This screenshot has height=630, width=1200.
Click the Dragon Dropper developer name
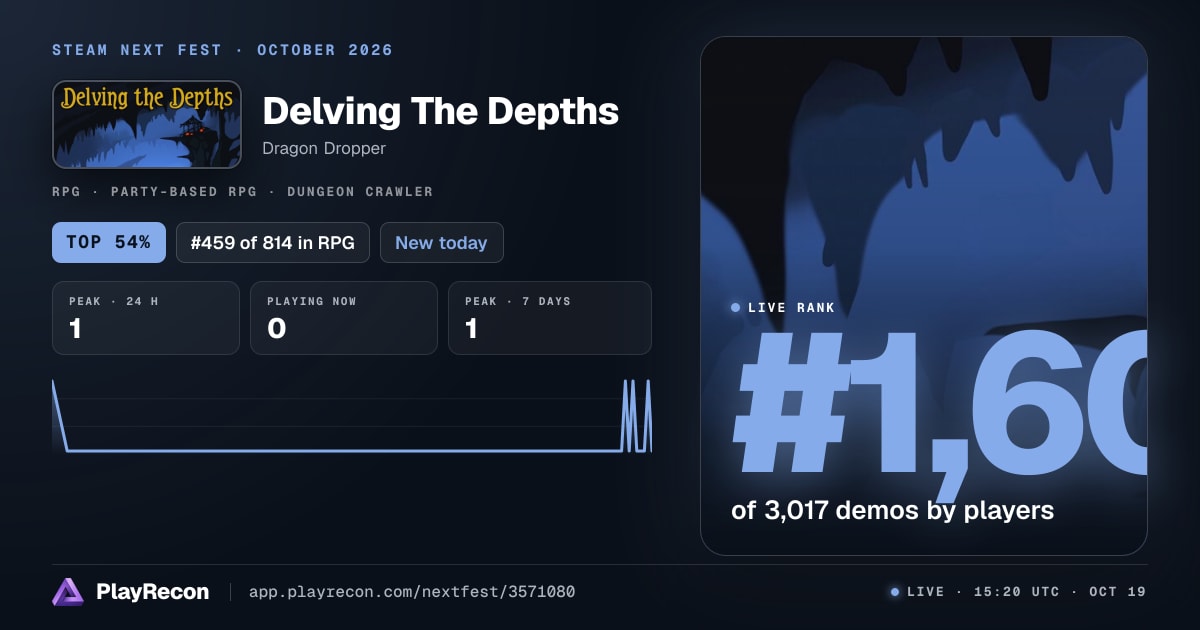[324, 148]
